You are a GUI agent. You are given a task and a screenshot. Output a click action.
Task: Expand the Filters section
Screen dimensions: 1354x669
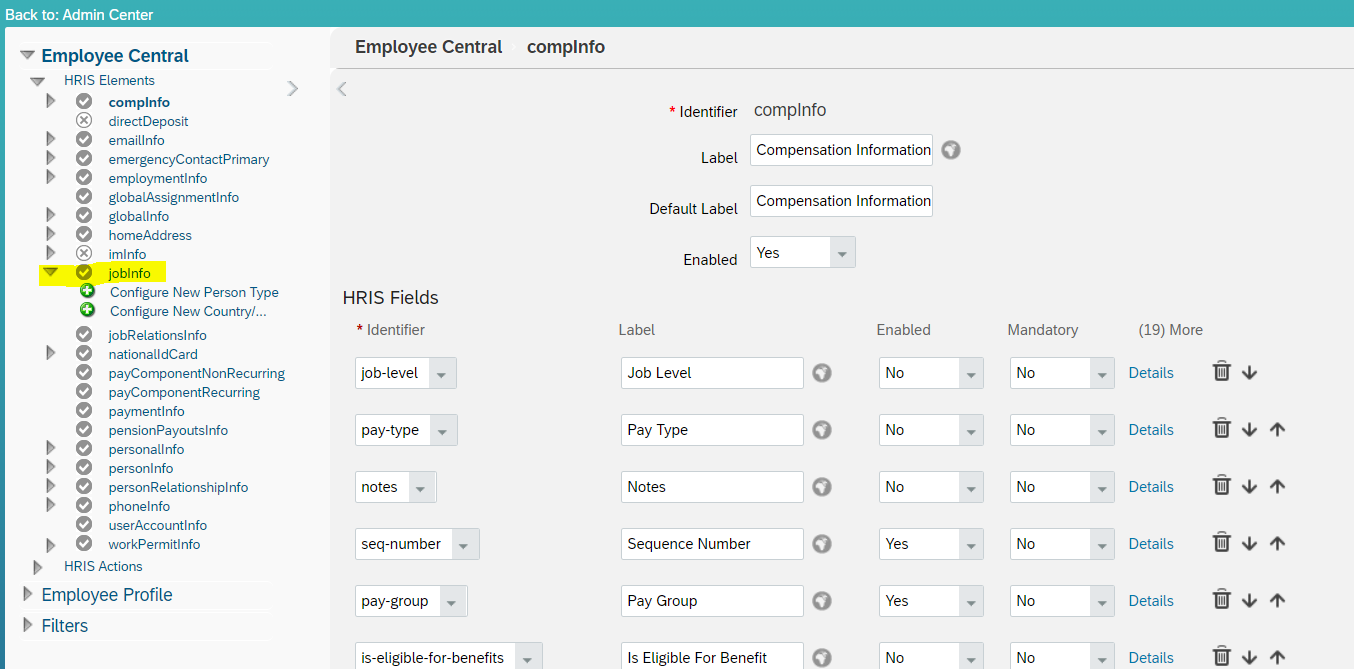[28, 626]
